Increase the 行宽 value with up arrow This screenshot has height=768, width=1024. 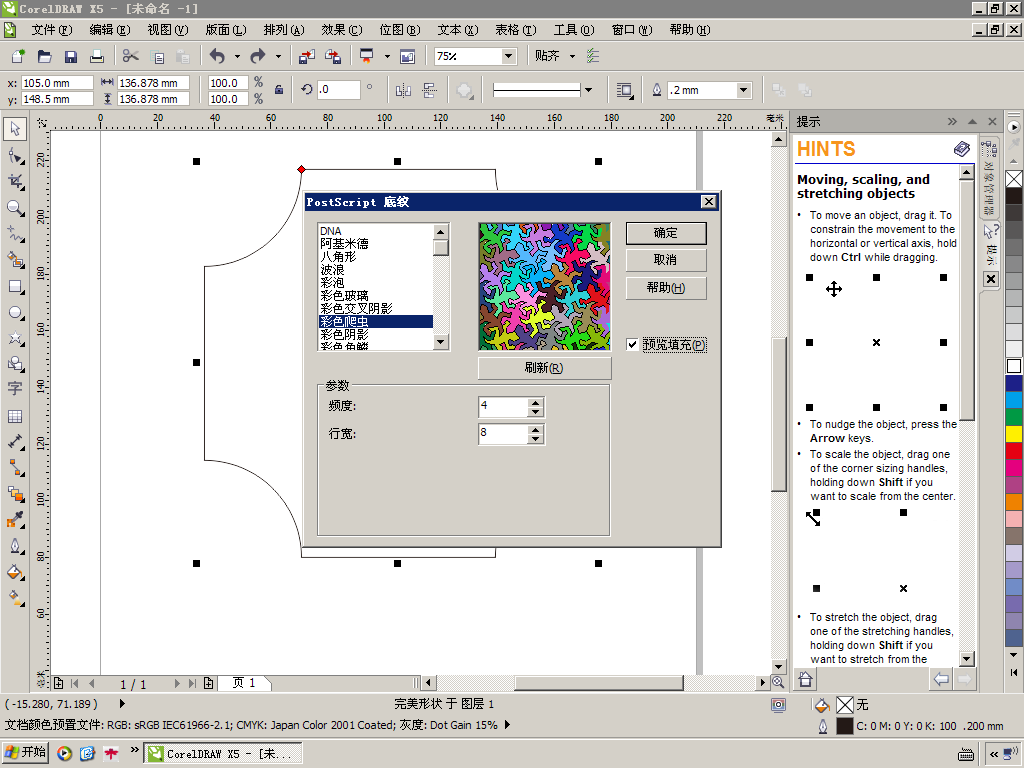(536, 430)
